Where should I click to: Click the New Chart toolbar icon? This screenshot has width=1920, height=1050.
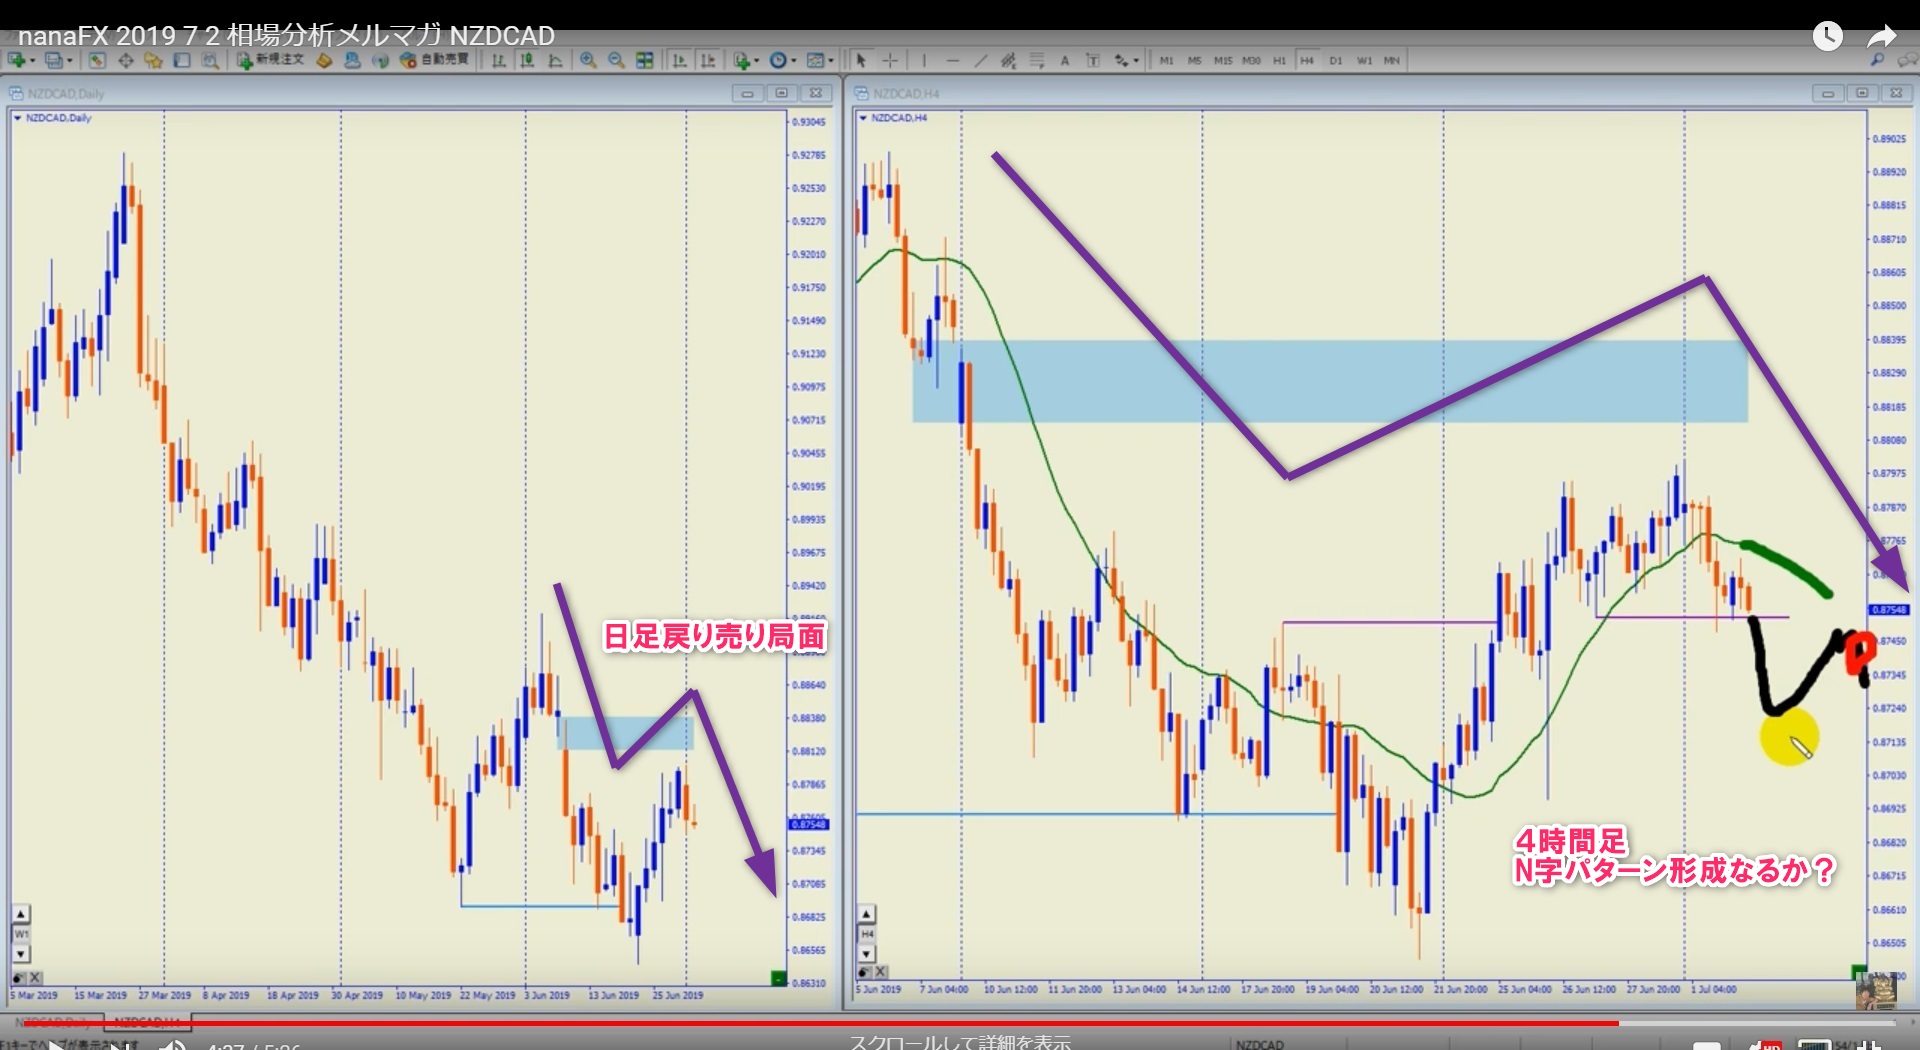tap(18, 61)
